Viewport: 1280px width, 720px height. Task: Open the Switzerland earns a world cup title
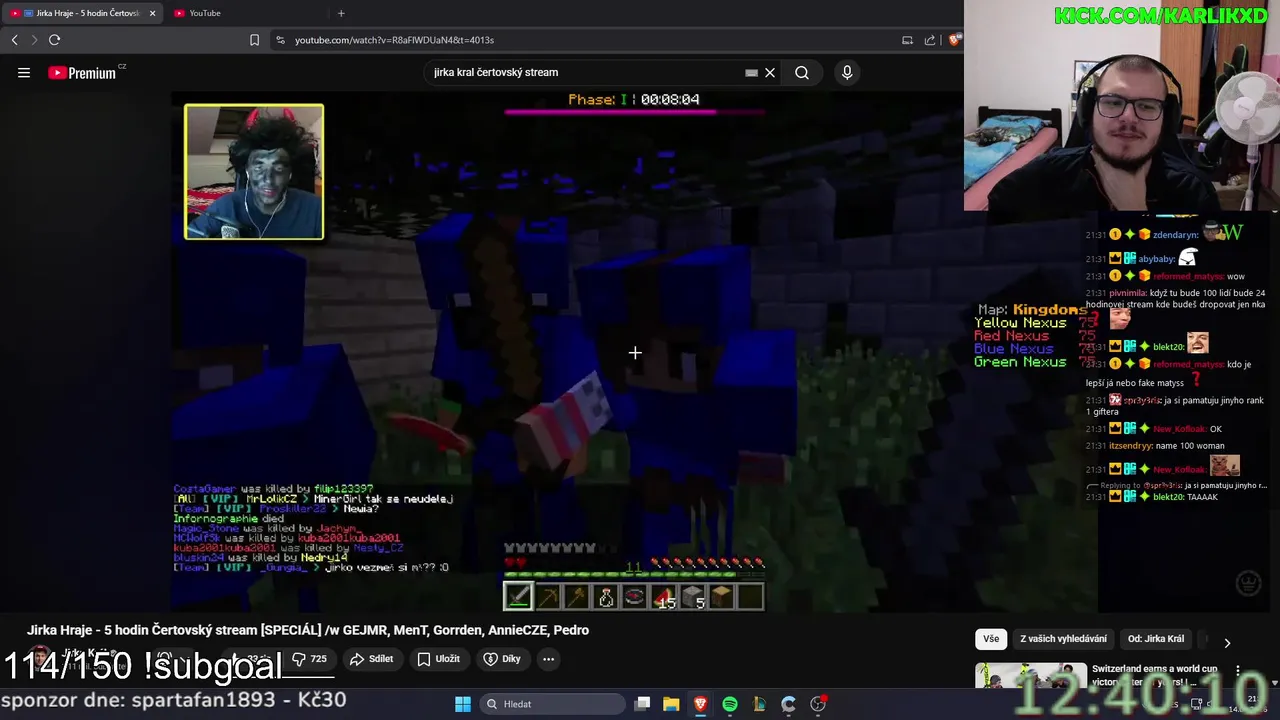click(x=1155, y=675)
